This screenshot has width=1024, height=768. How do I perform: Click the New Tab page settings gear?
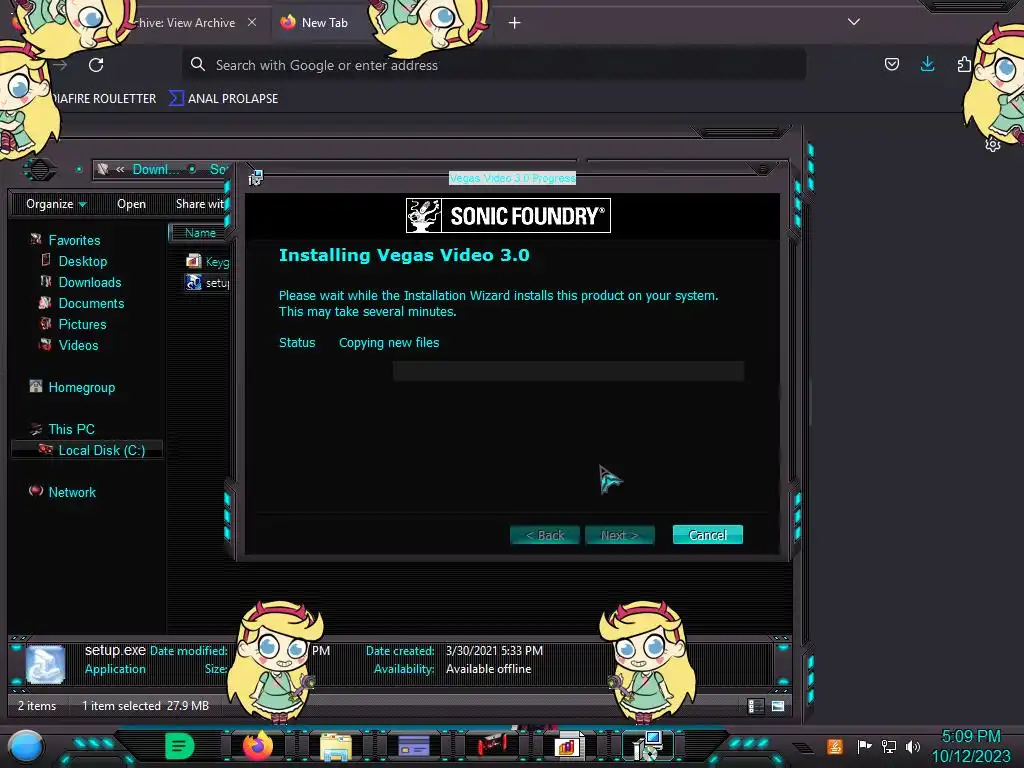click(993, 144)
